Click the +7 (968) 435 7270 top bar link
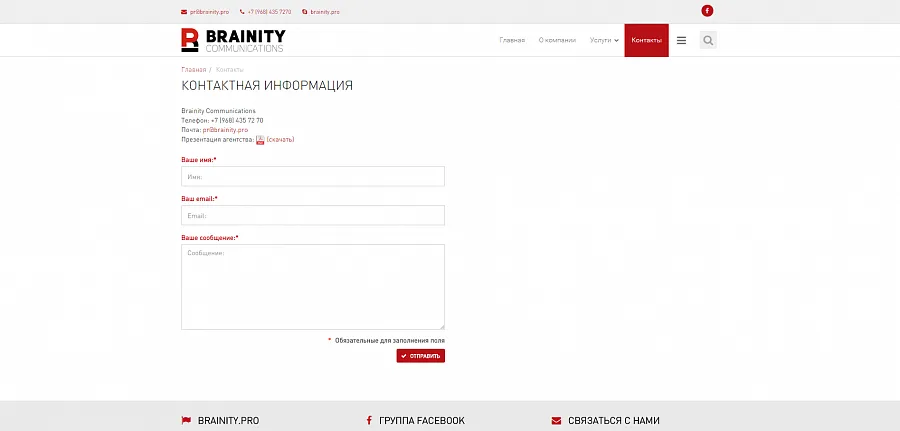Viewport: 900px width, 431px height. [x=269, y=11]
